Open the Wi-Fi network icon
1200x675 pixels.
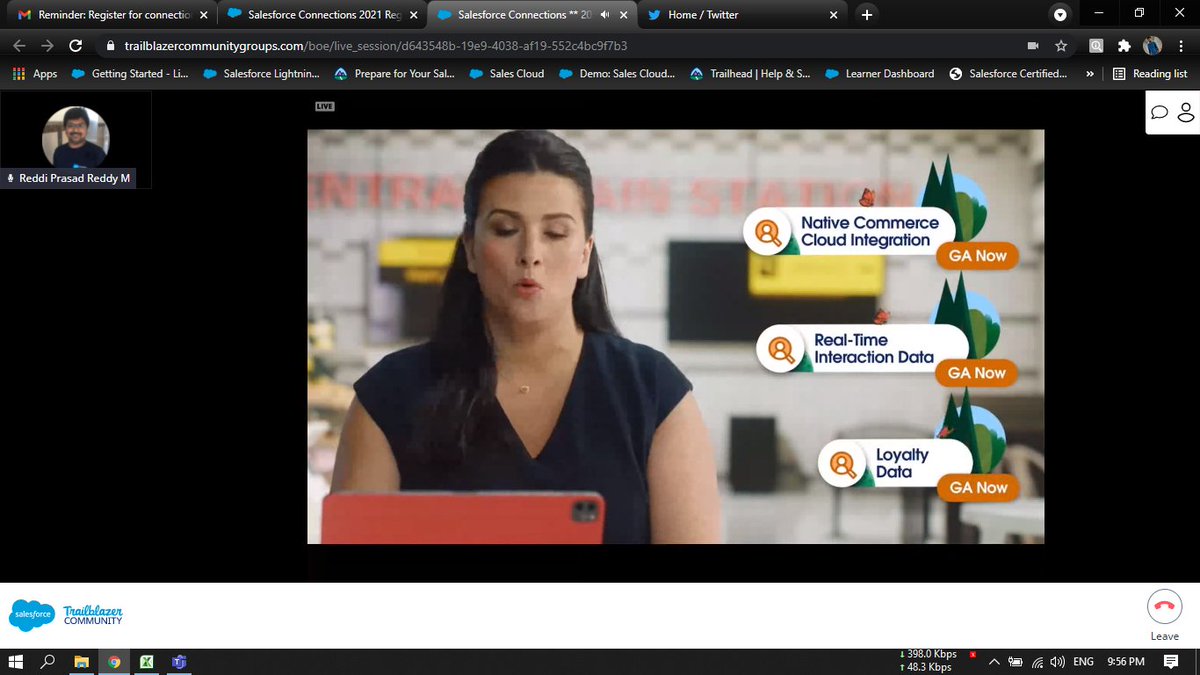(x=1038, y=661)
